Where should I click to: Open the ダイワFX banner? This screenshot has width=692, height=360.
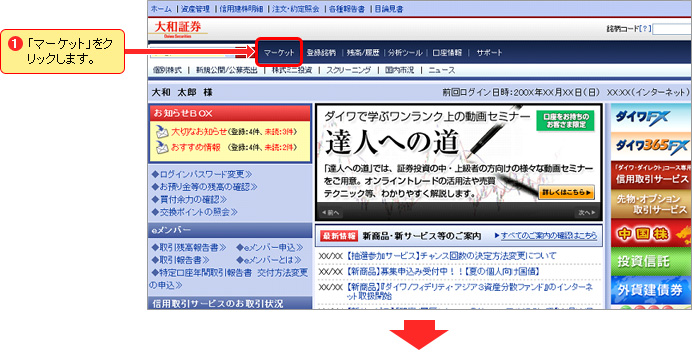point(651,118)
